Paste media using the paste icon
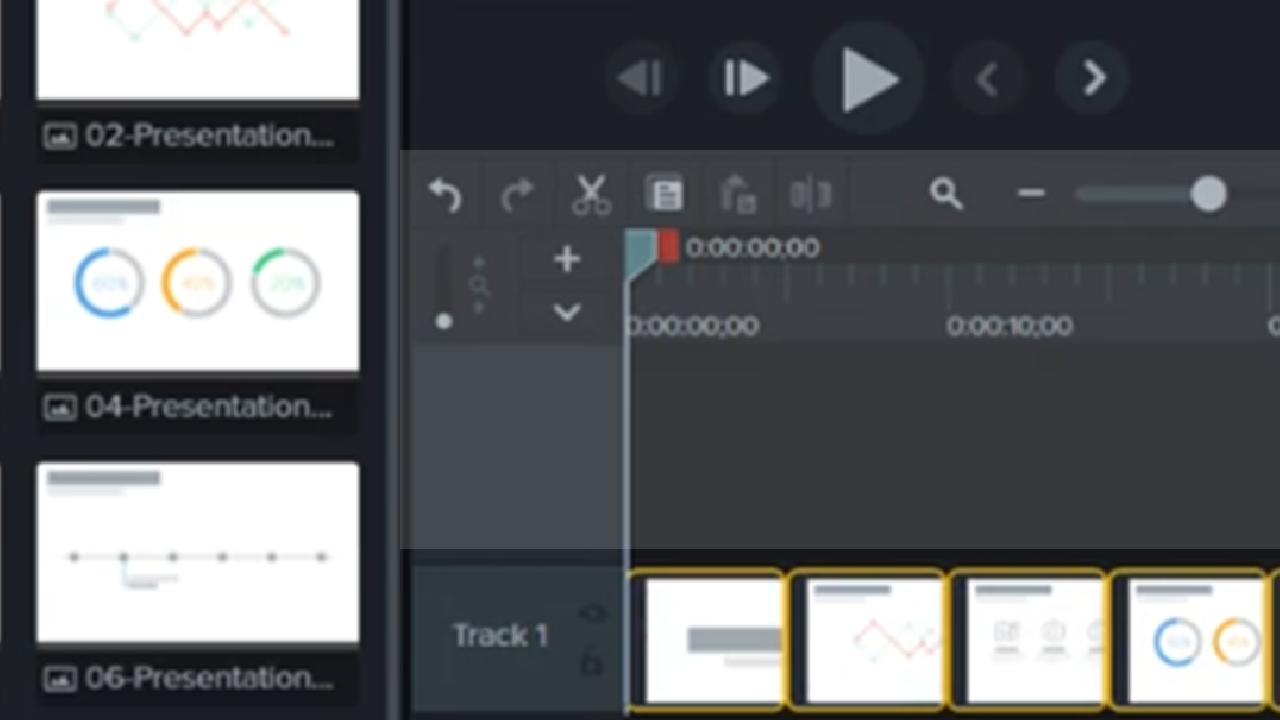This screenshot has width=1280, height=720. (x=737, y=195)
